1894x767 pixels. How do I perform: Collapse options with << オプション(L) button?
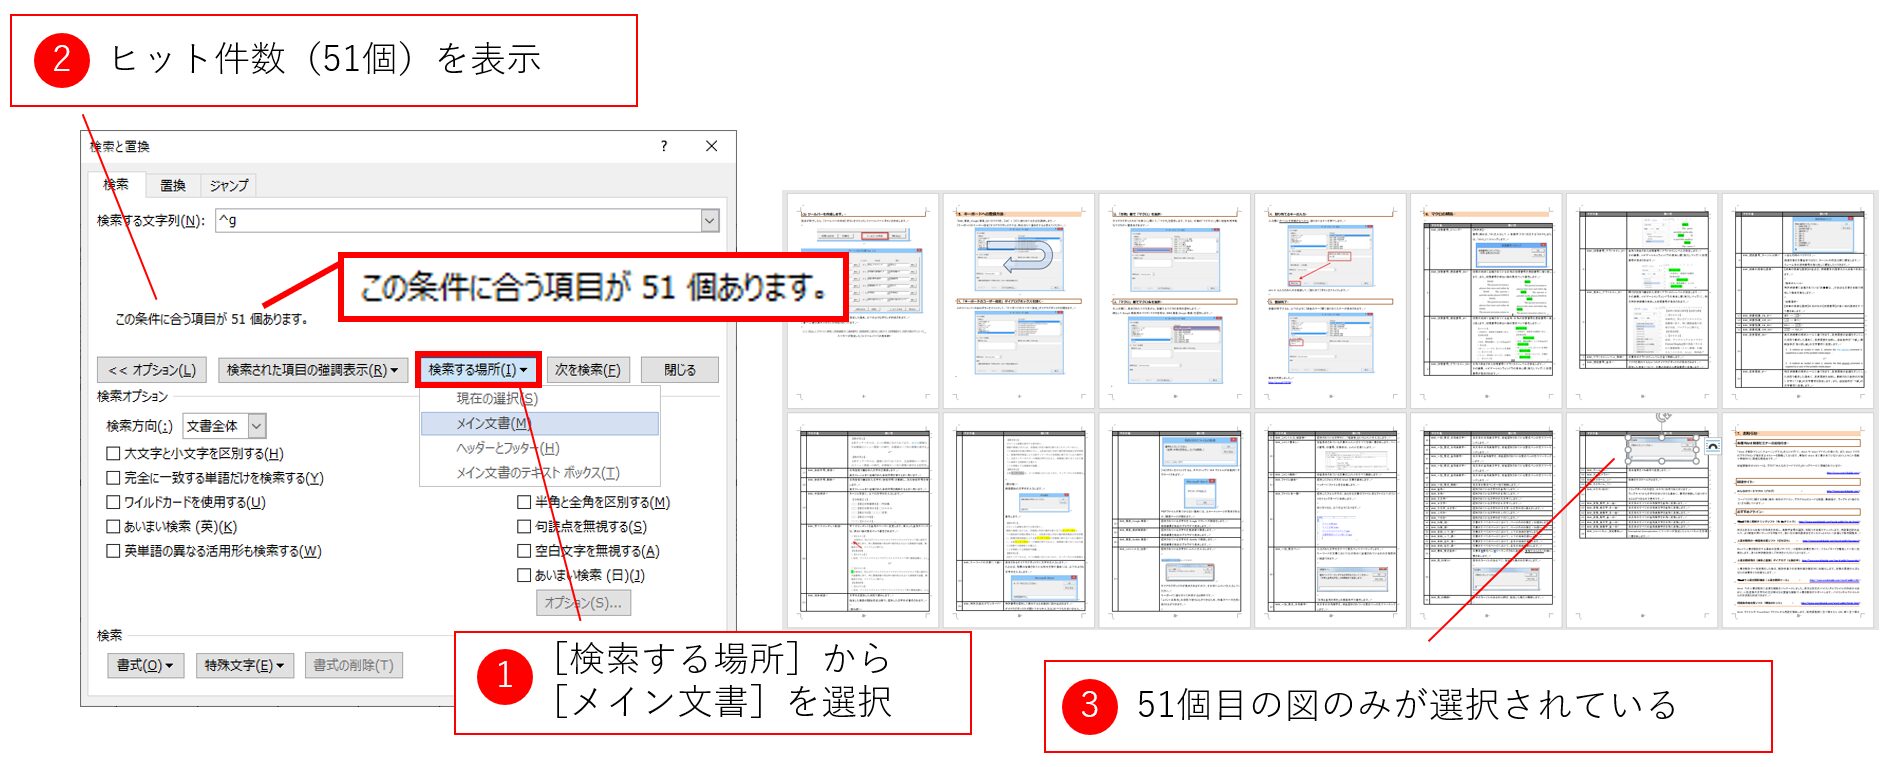[152, 370]
